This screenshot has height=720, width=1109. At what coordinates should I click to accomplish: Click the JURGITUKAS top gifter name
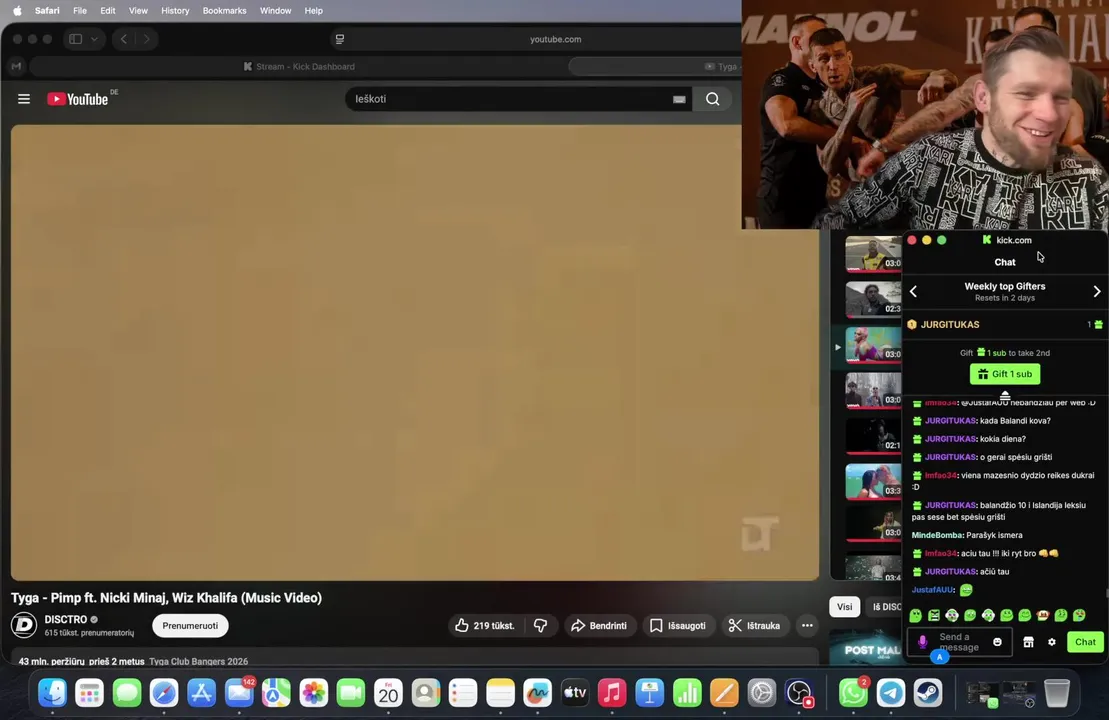click(950, 325)
